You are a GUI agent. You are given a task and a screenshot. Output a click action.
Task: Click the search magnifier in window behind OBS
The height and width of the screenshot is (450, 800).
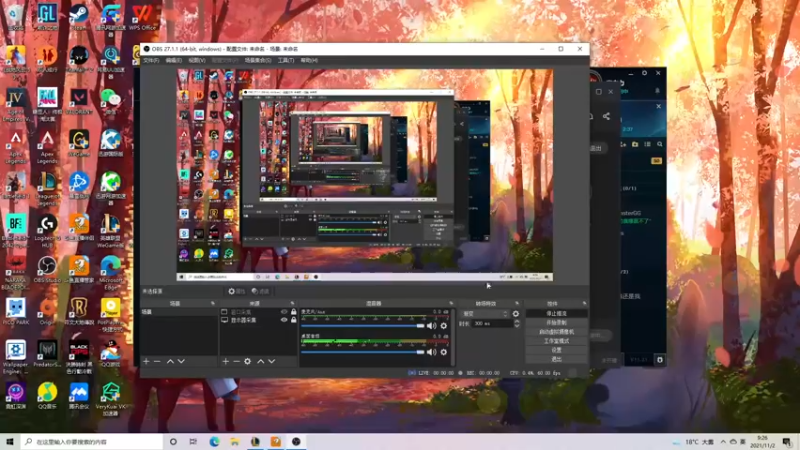[660, 144]
